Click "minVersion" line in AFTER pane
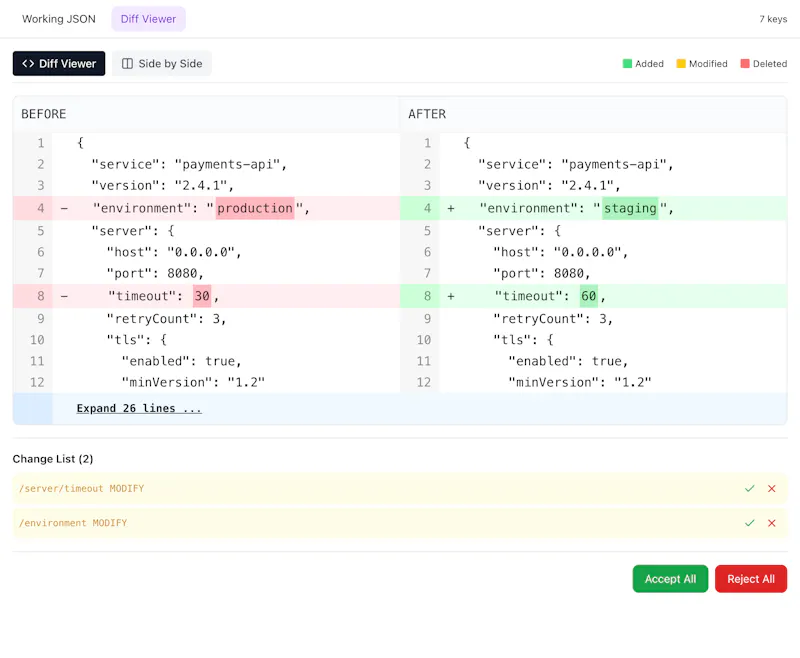This screenshot has height=658, width=800. coord(580,382)
